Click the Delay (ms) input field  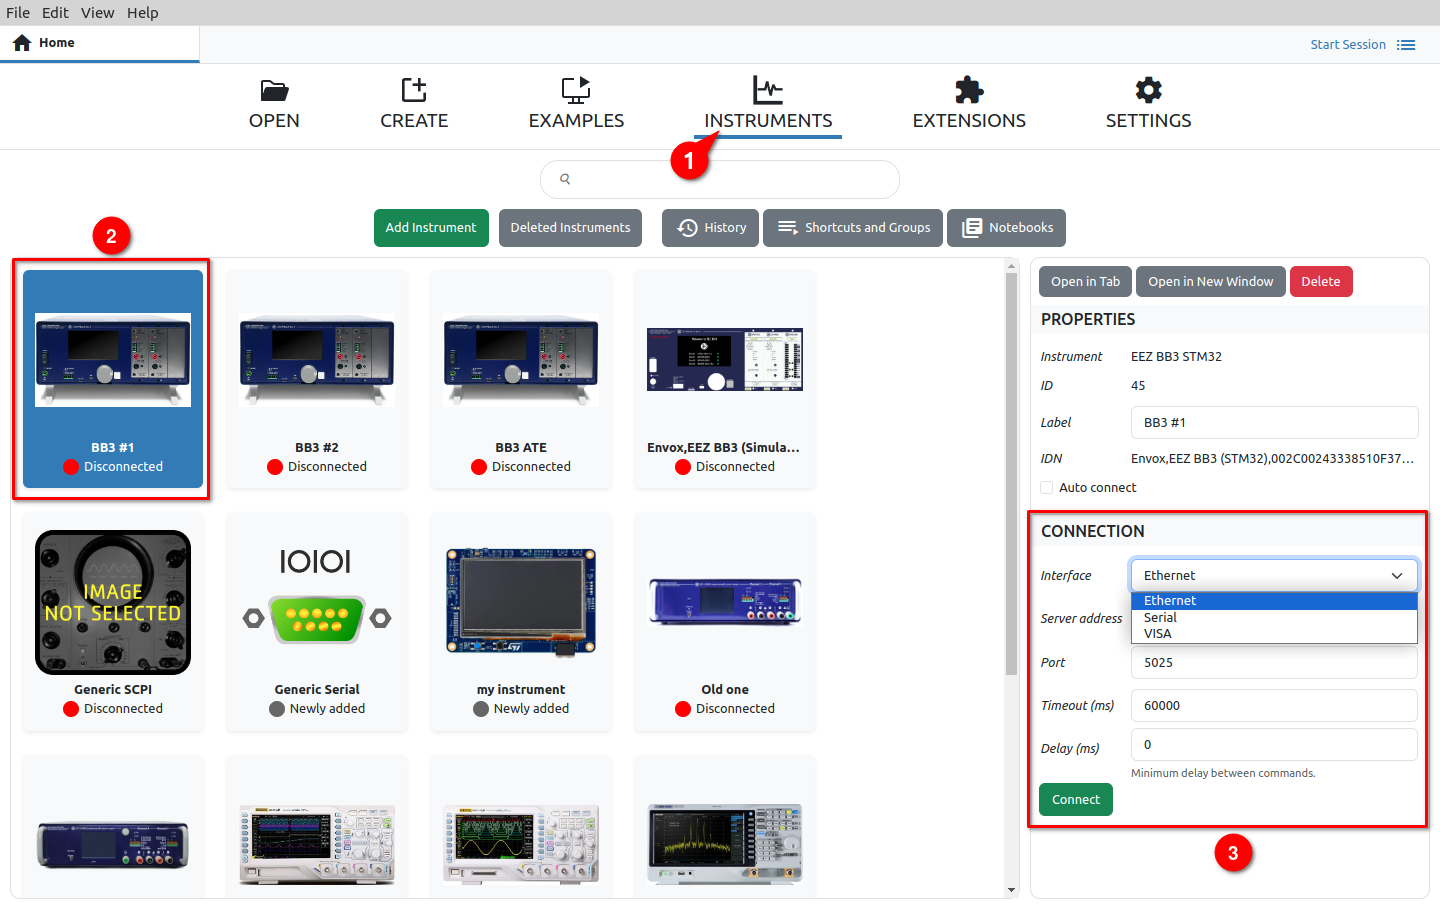click(x=1274, y=745)
